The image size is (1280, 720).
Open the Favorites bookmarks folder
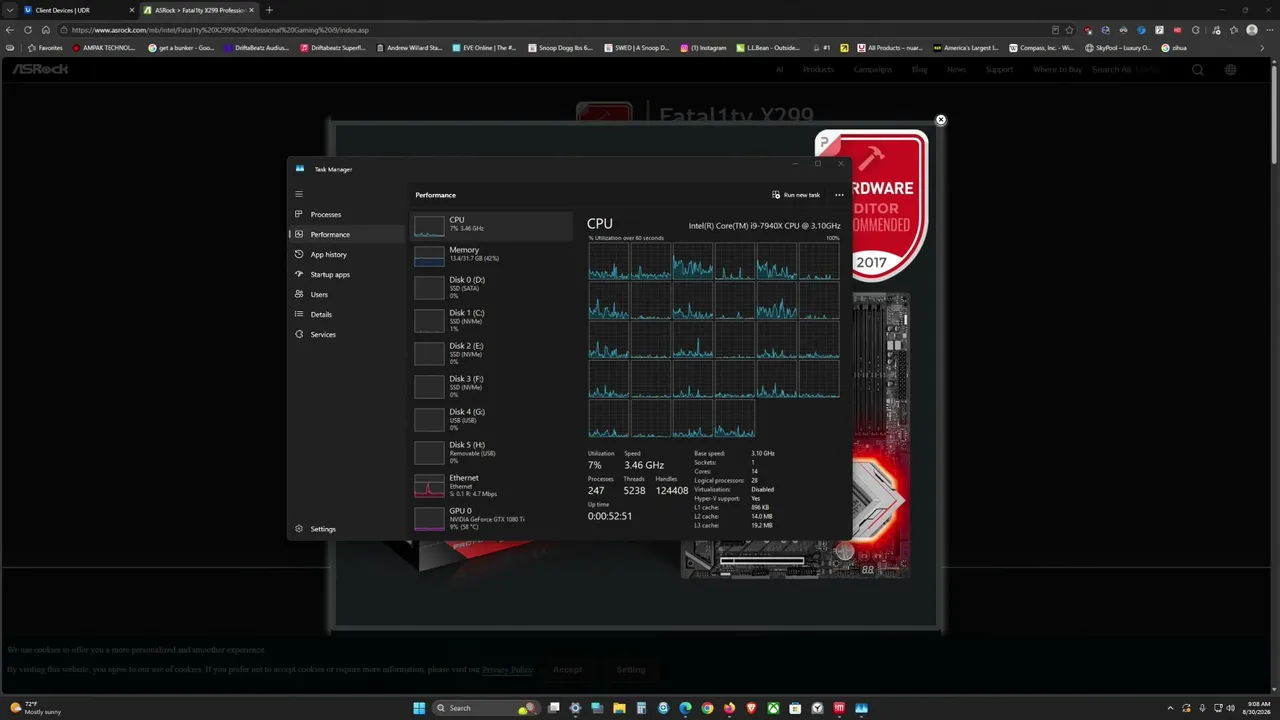coord(46,48)
